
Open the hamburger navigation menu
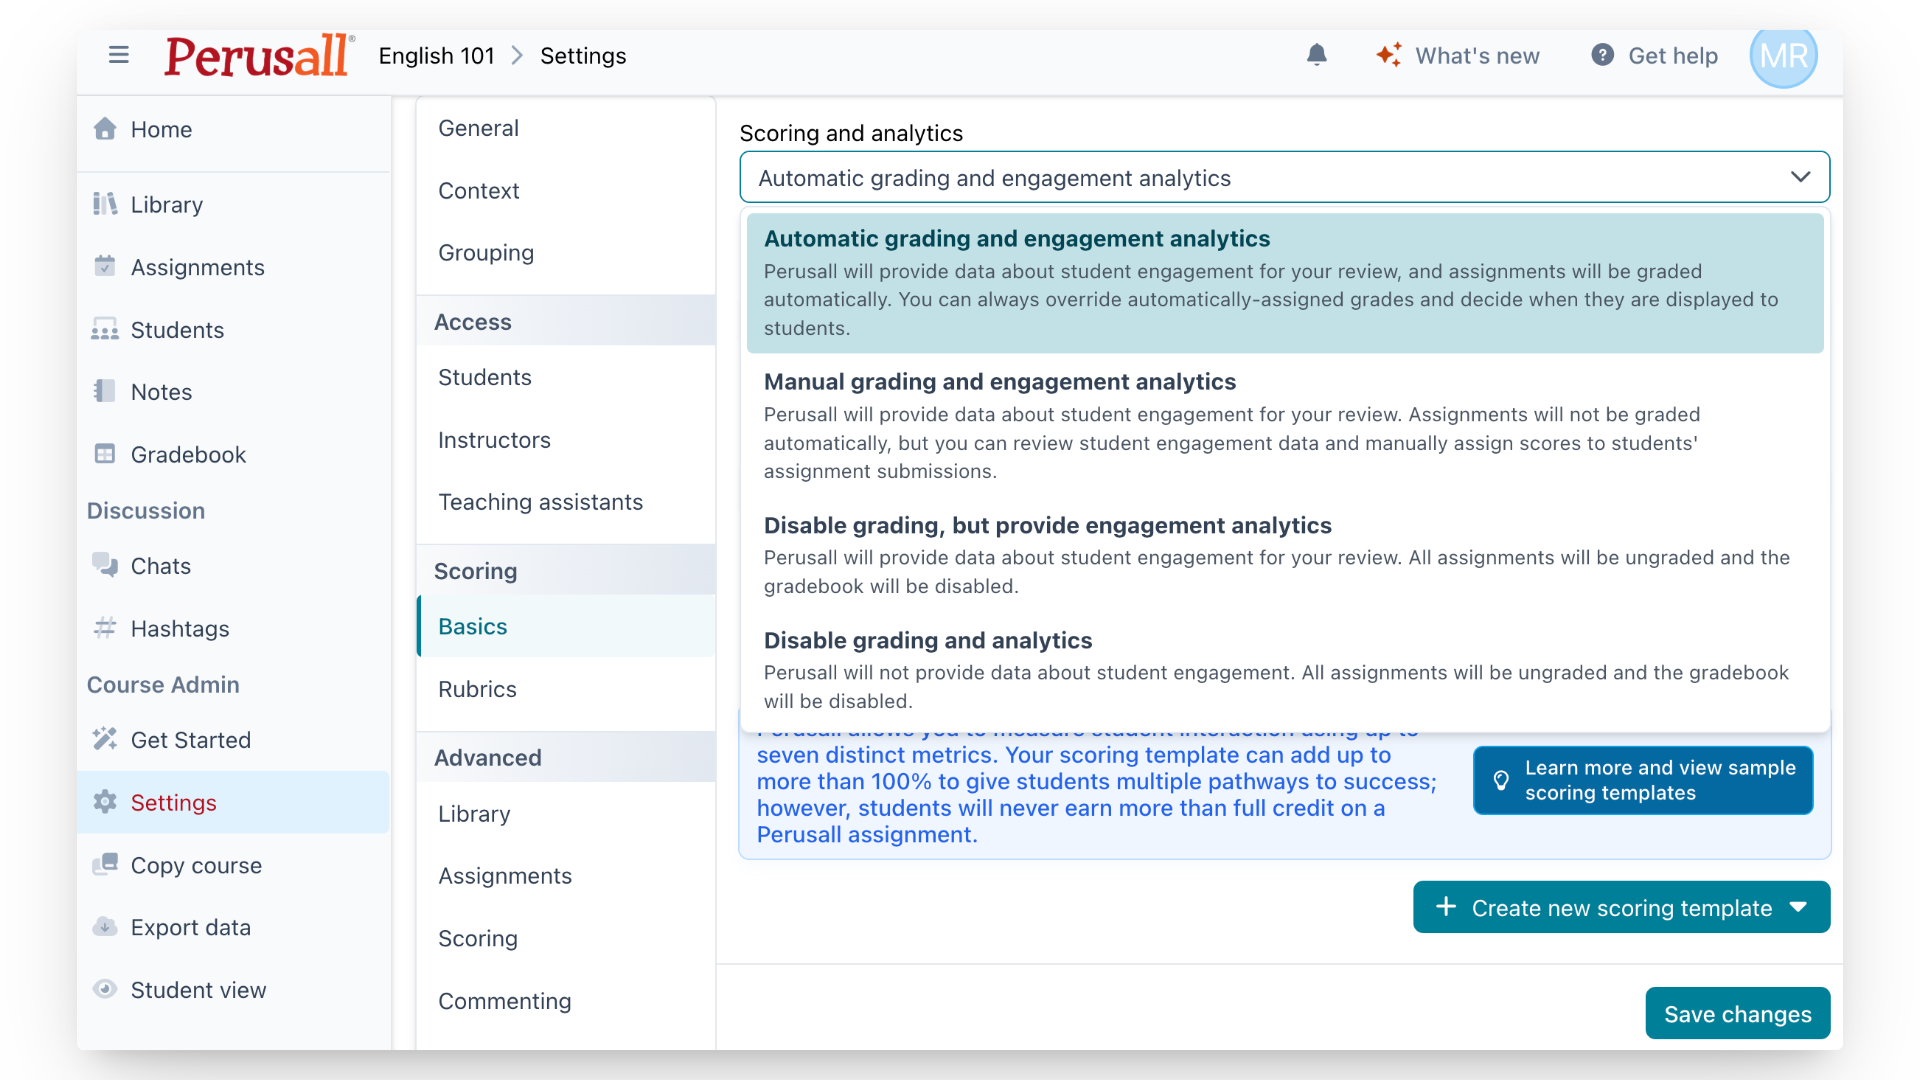tap(119, 55)
